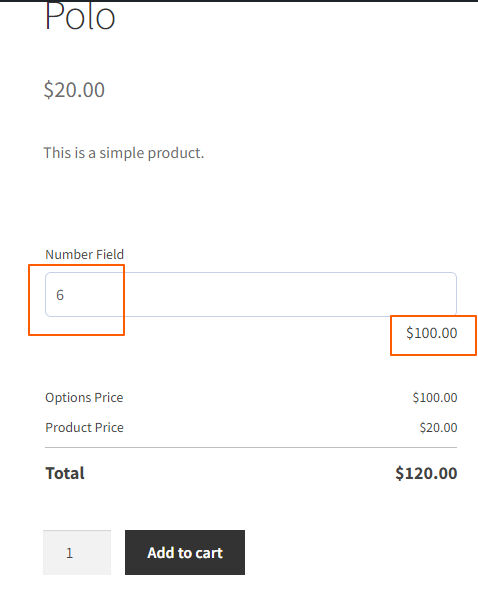Click the Product Price label
This screenshot has height=601, width=478.
[84, 427]
